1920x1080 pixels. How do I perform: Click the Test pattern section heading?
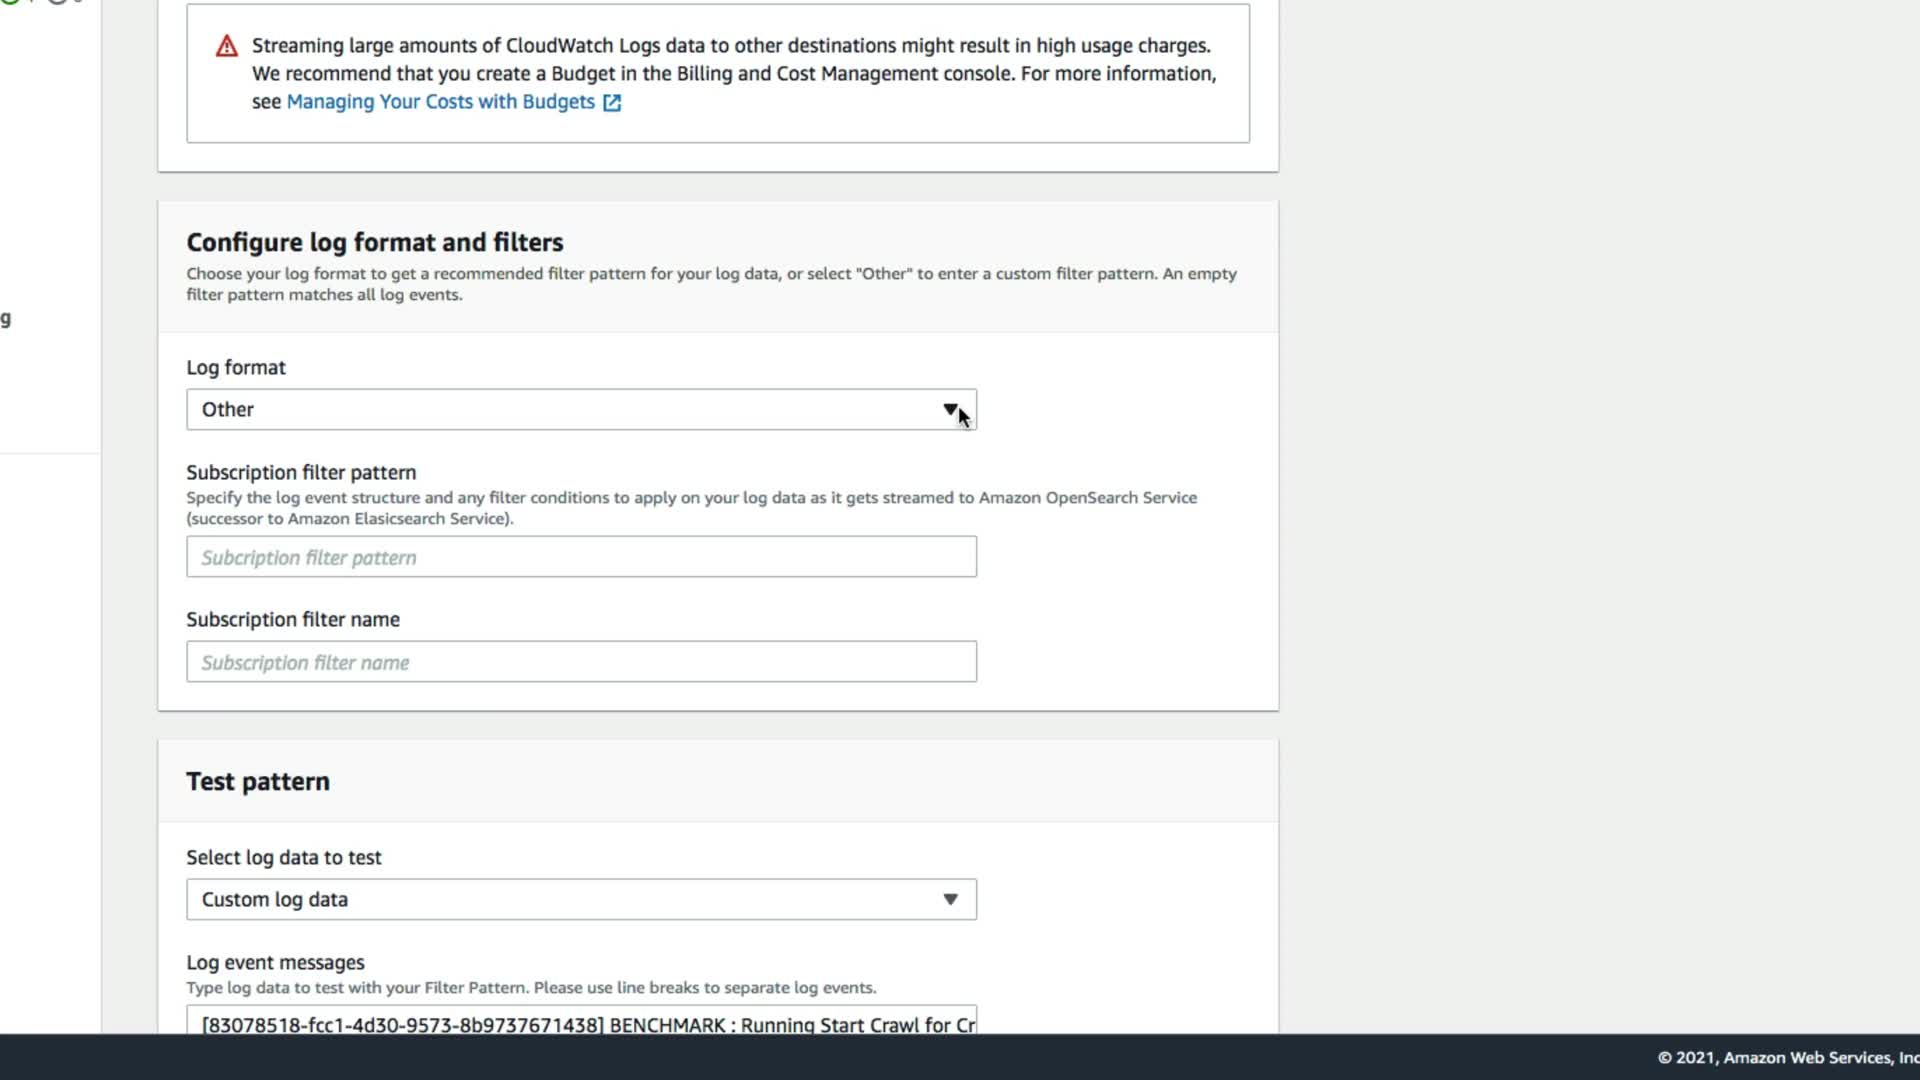coord(257,781)
